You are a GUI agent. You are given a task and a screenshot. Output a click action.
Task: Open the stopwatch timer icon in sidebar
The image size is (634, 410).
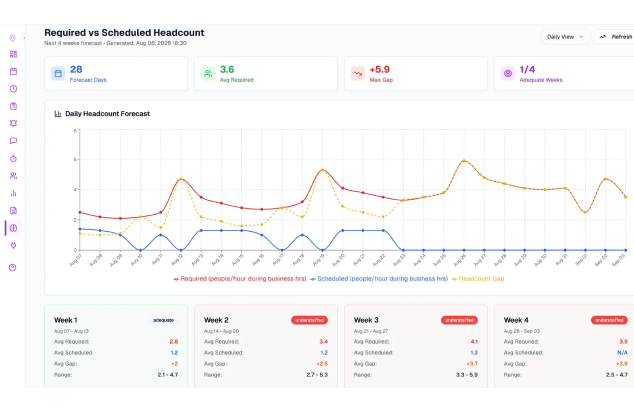tap(13, 159)
